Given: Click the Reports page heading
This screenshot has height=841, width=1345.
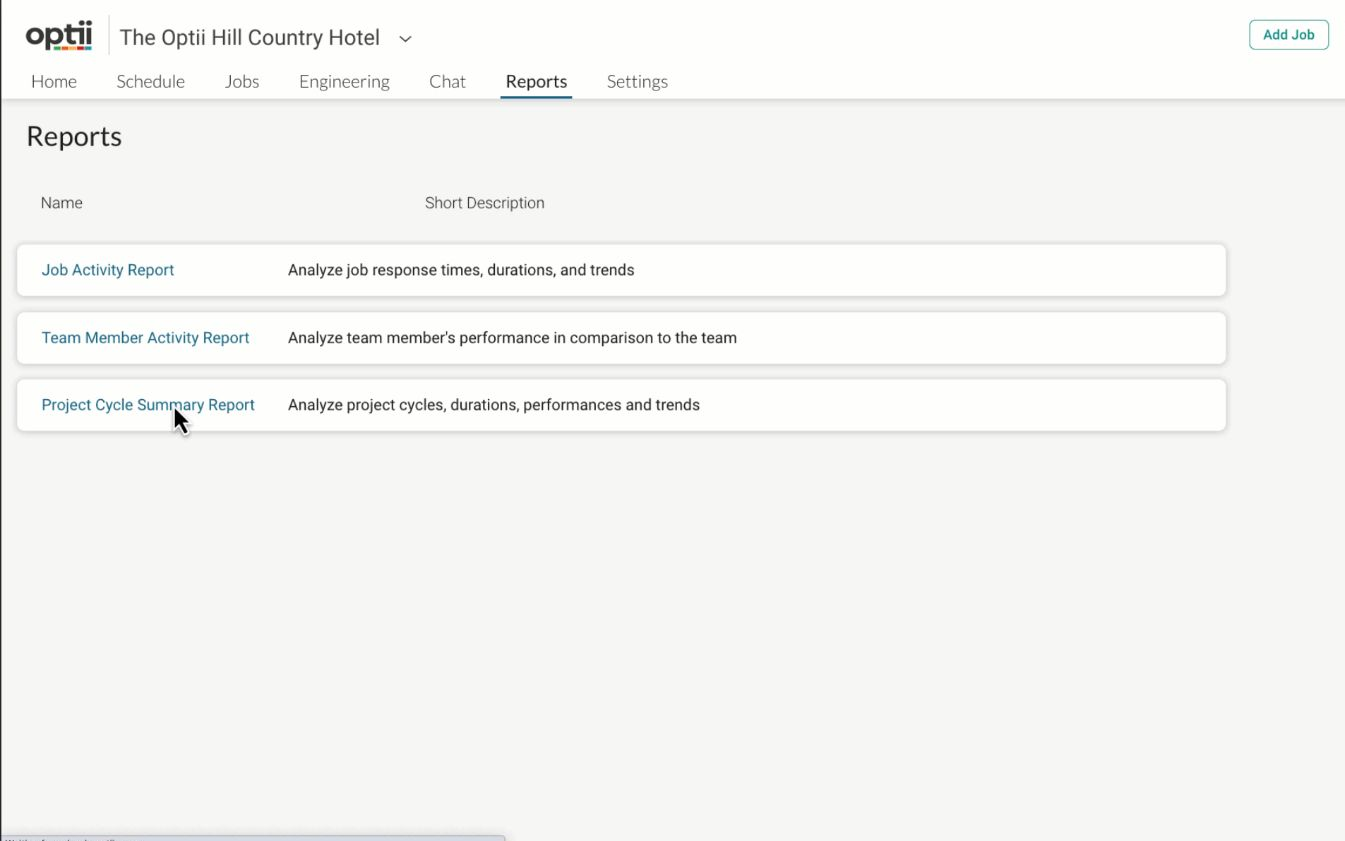Looking at the screenshot, I should (x=74, y=137).
